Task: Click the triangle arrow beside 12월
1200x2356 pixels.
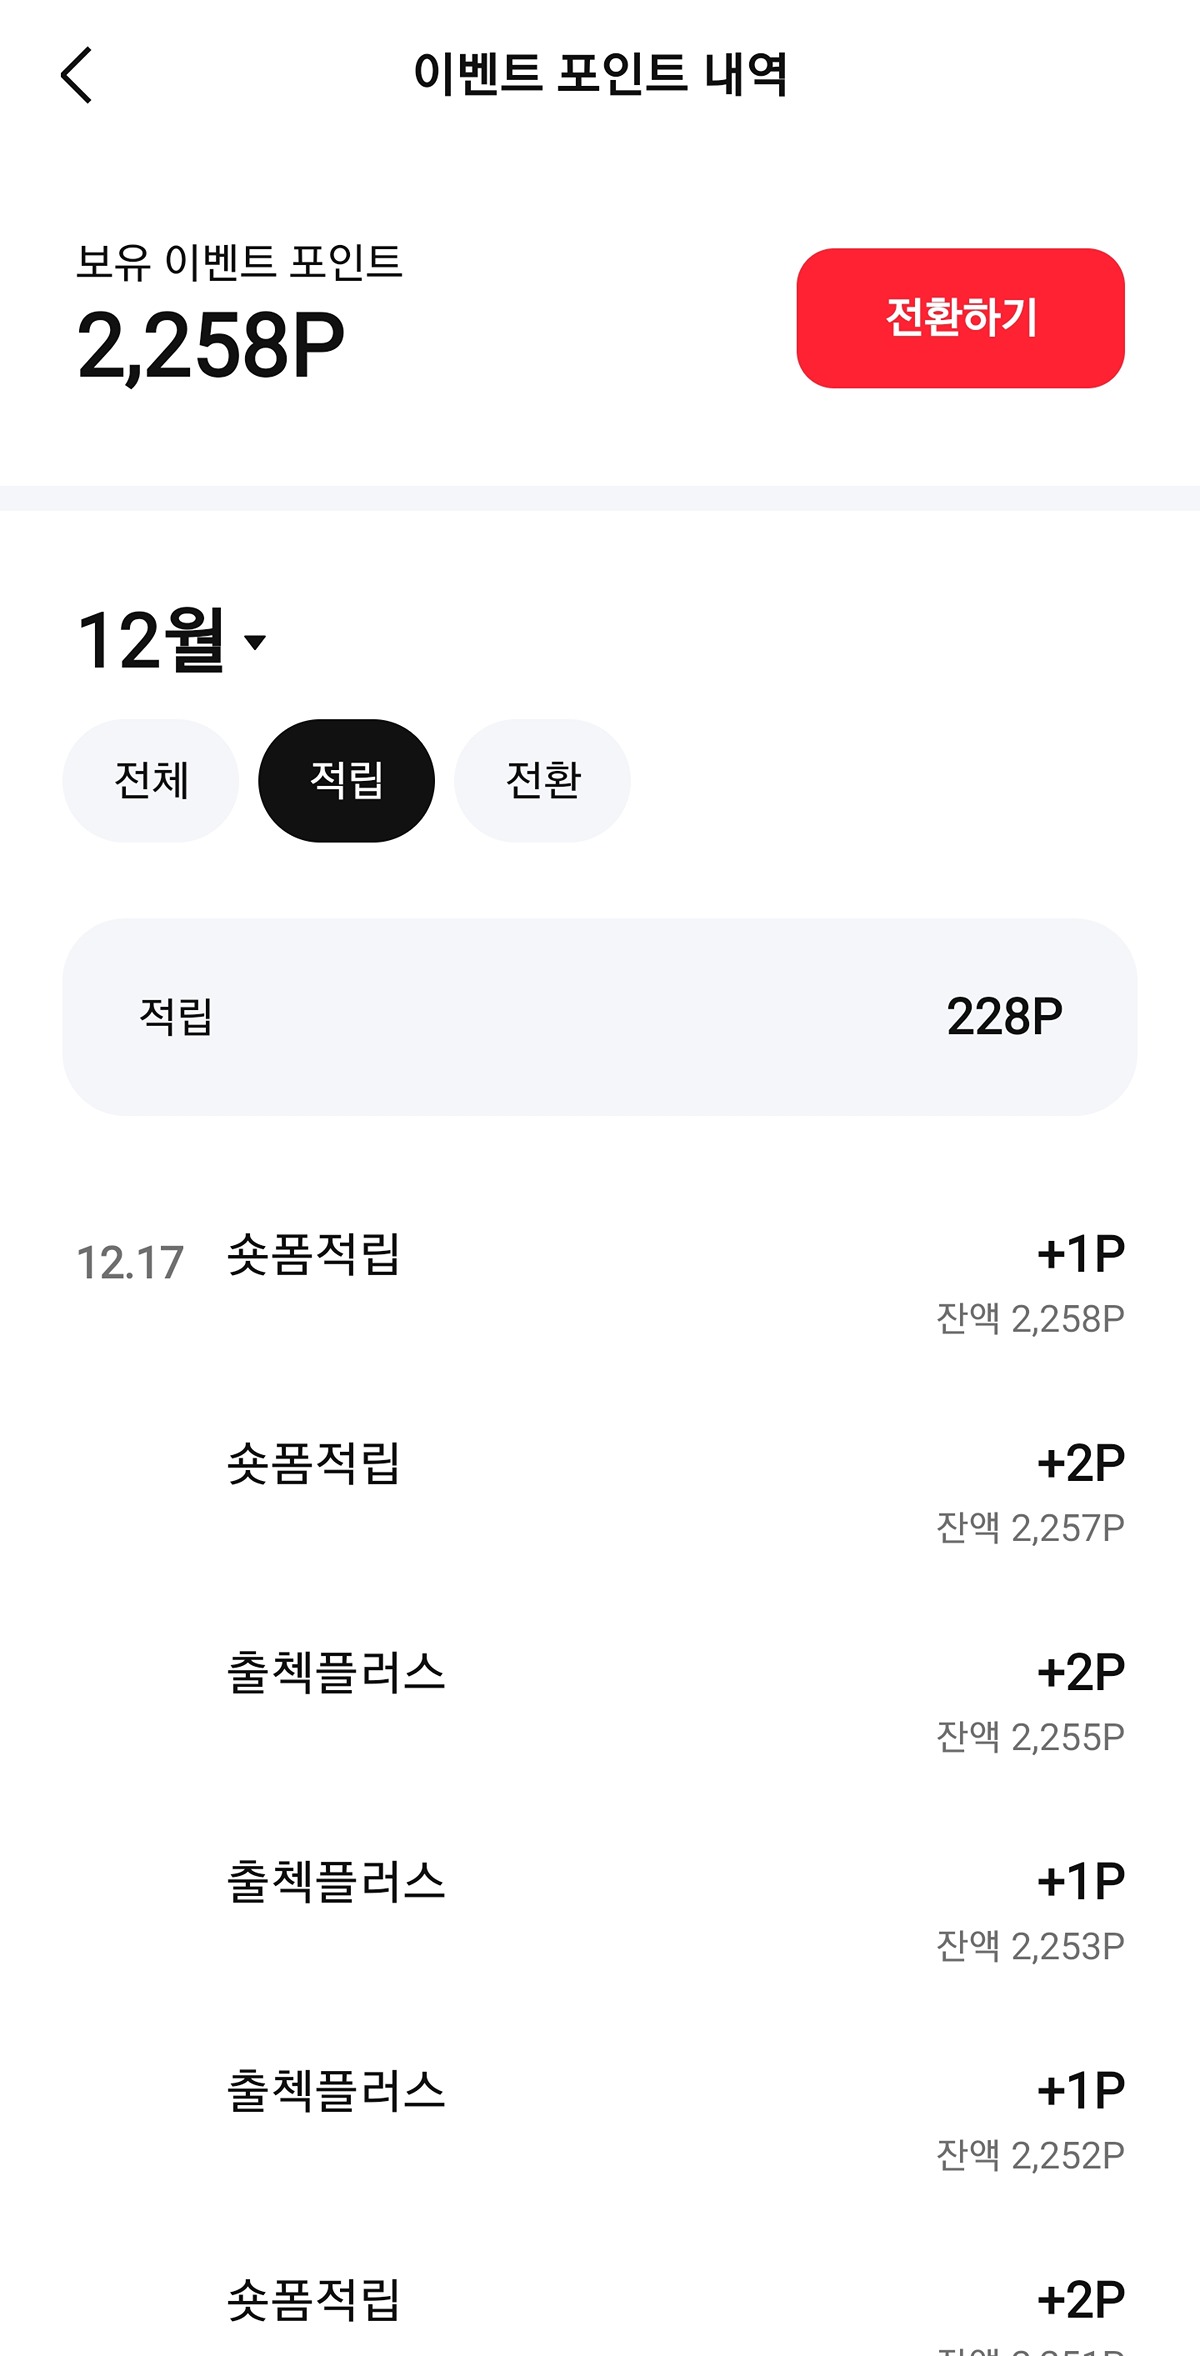Action: pyautogui.click(x=255, y=642)
